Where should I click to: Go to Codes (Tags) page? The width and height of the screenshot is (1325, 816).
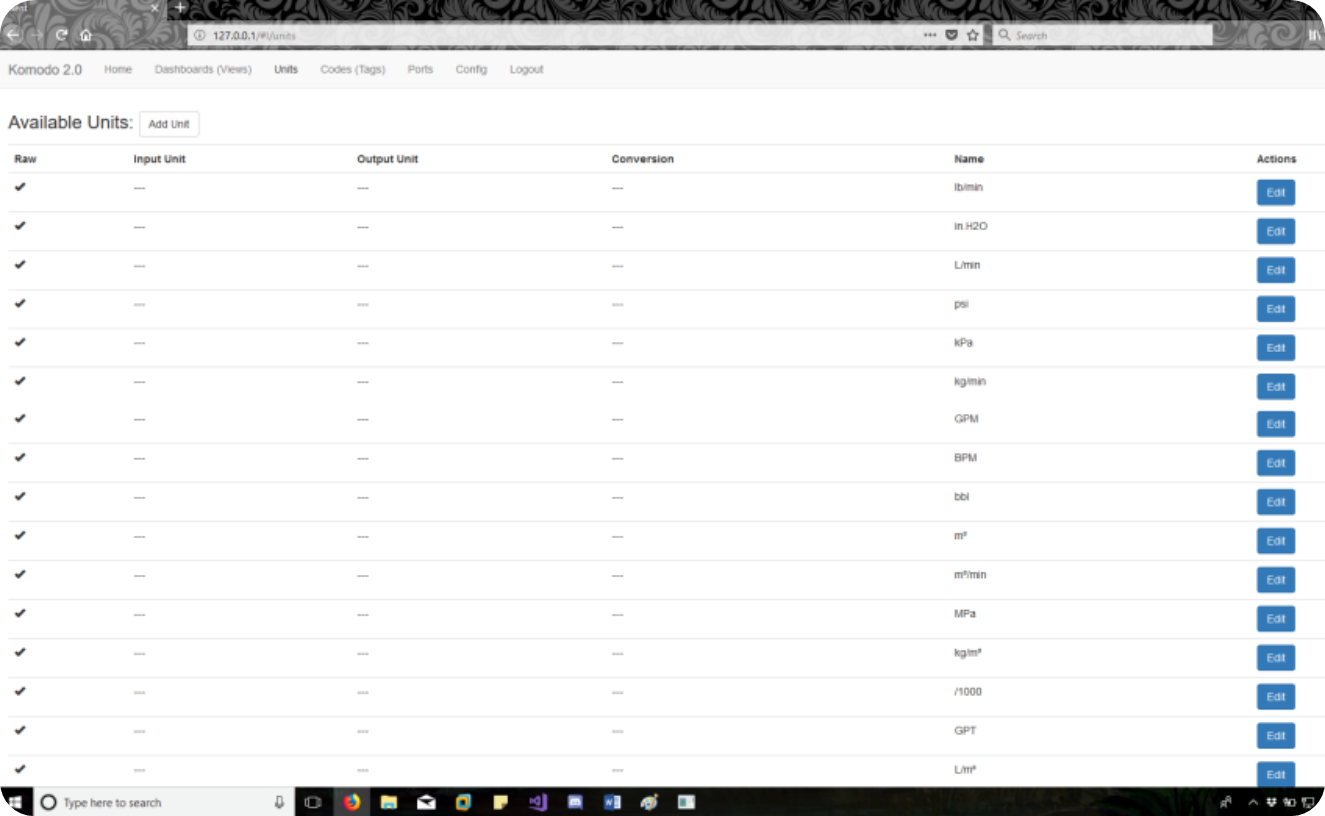pyautogui.click(x=352, y=70)
